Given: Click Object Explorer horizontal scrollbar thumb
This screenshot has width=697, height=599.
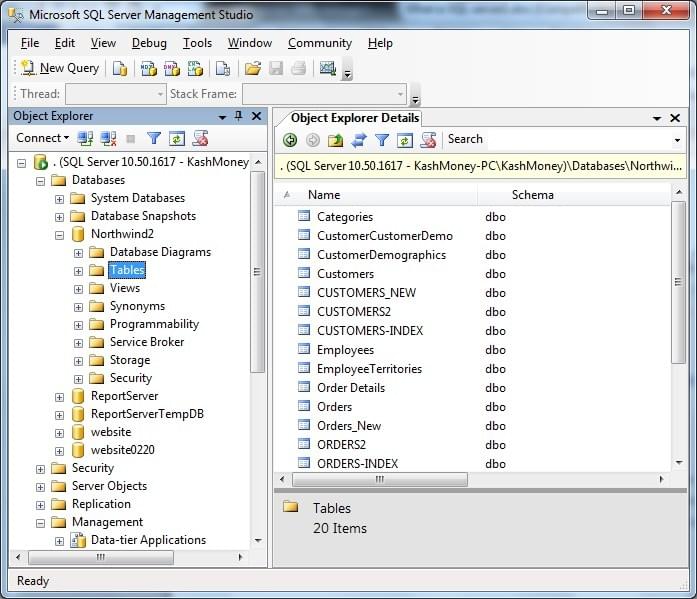Looking at the screenshot, I should tap(101, 557).
